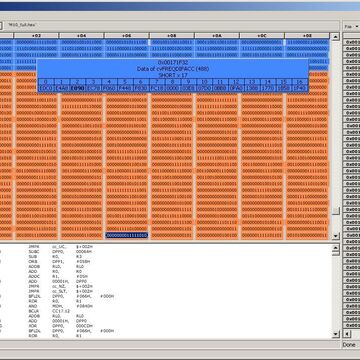The height and width of the screenshot is (360, 360).
Task: Click the hex grid scrollbar up arrow
Action: [x=336, y=37]
